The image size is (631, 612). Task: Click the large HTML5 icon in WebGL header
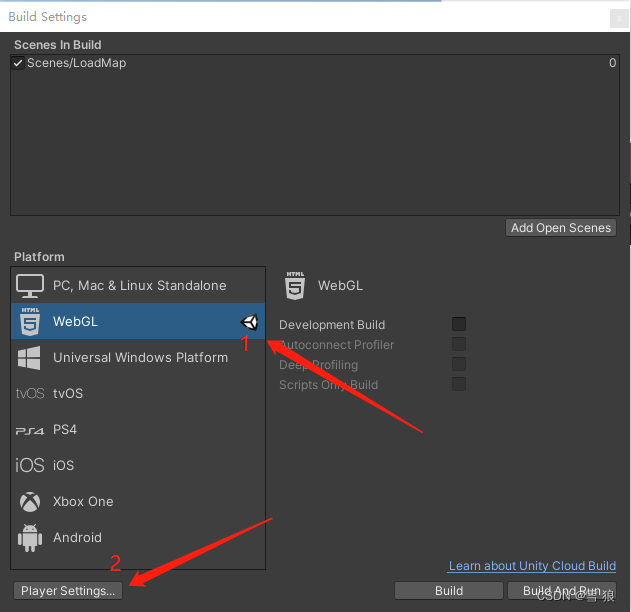(x=295, y=286)
